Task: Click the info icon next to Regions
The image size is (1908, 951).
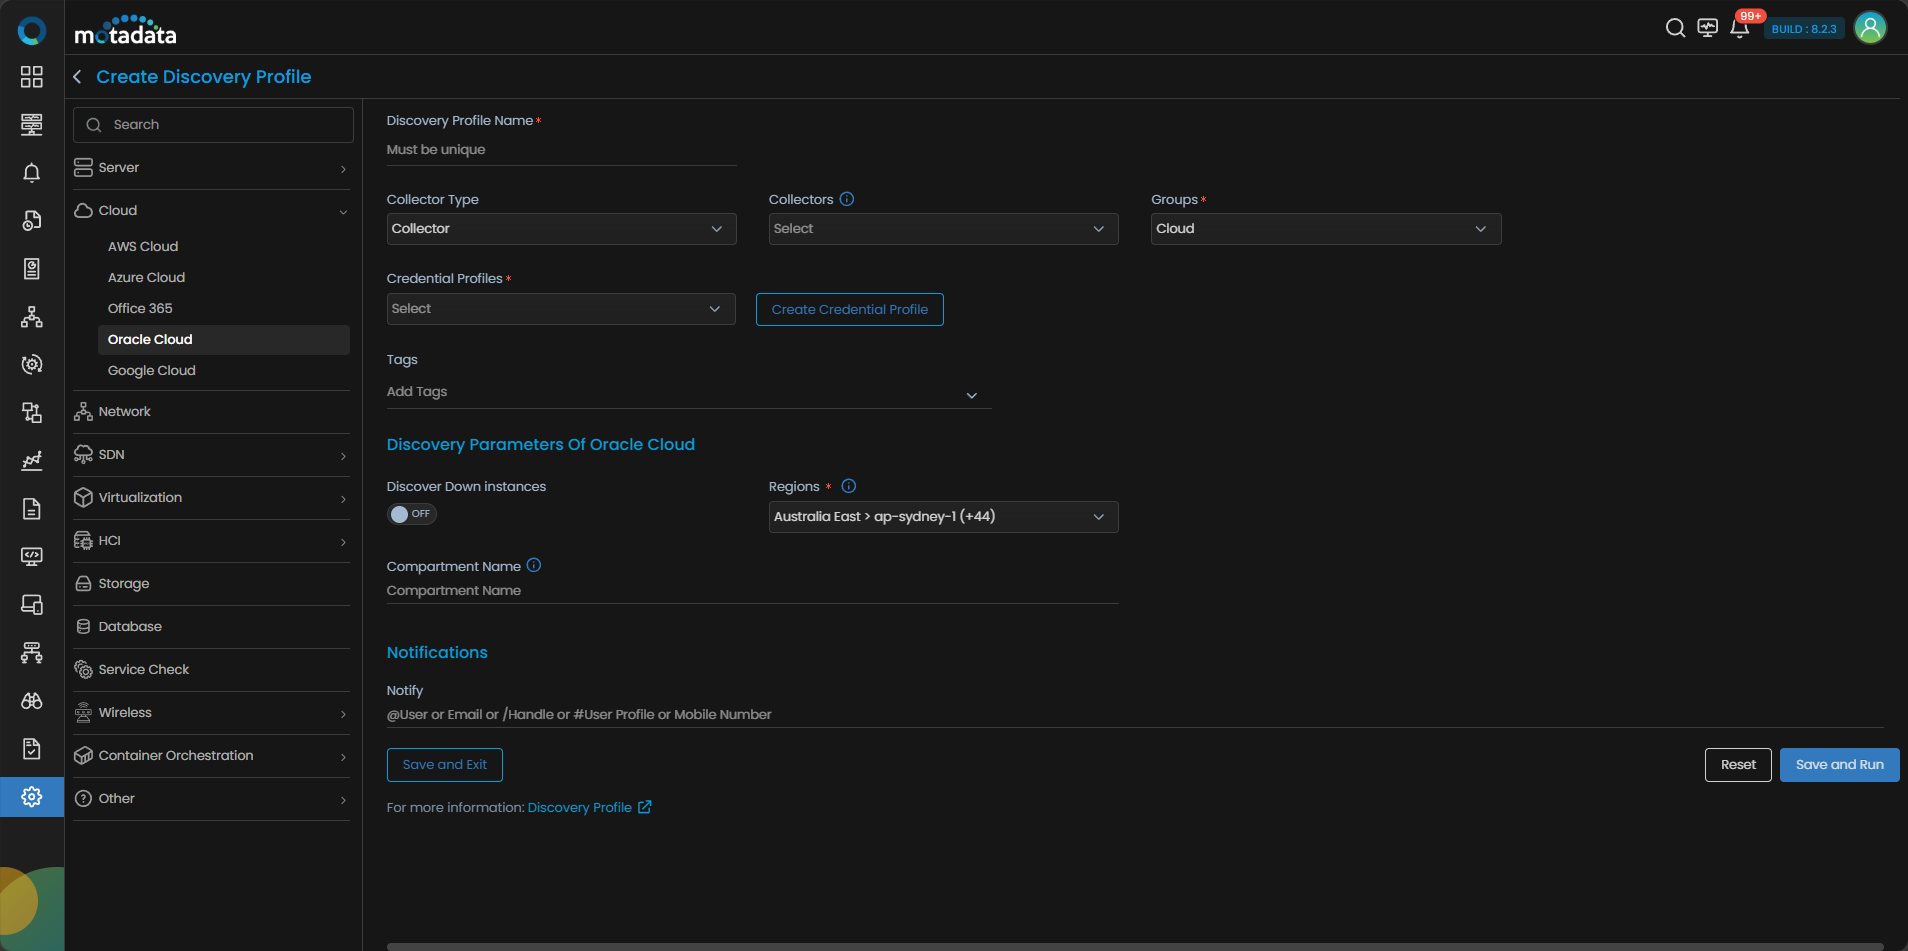Action: 849,486
